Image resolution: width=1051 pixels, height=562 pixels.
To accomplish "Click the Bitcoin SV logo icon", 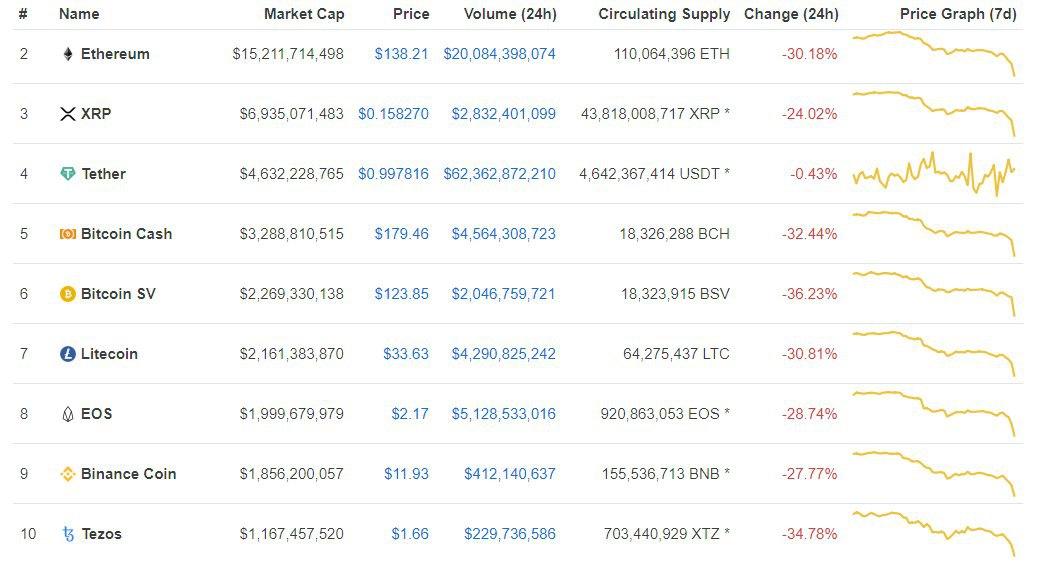I will point(68,294).
